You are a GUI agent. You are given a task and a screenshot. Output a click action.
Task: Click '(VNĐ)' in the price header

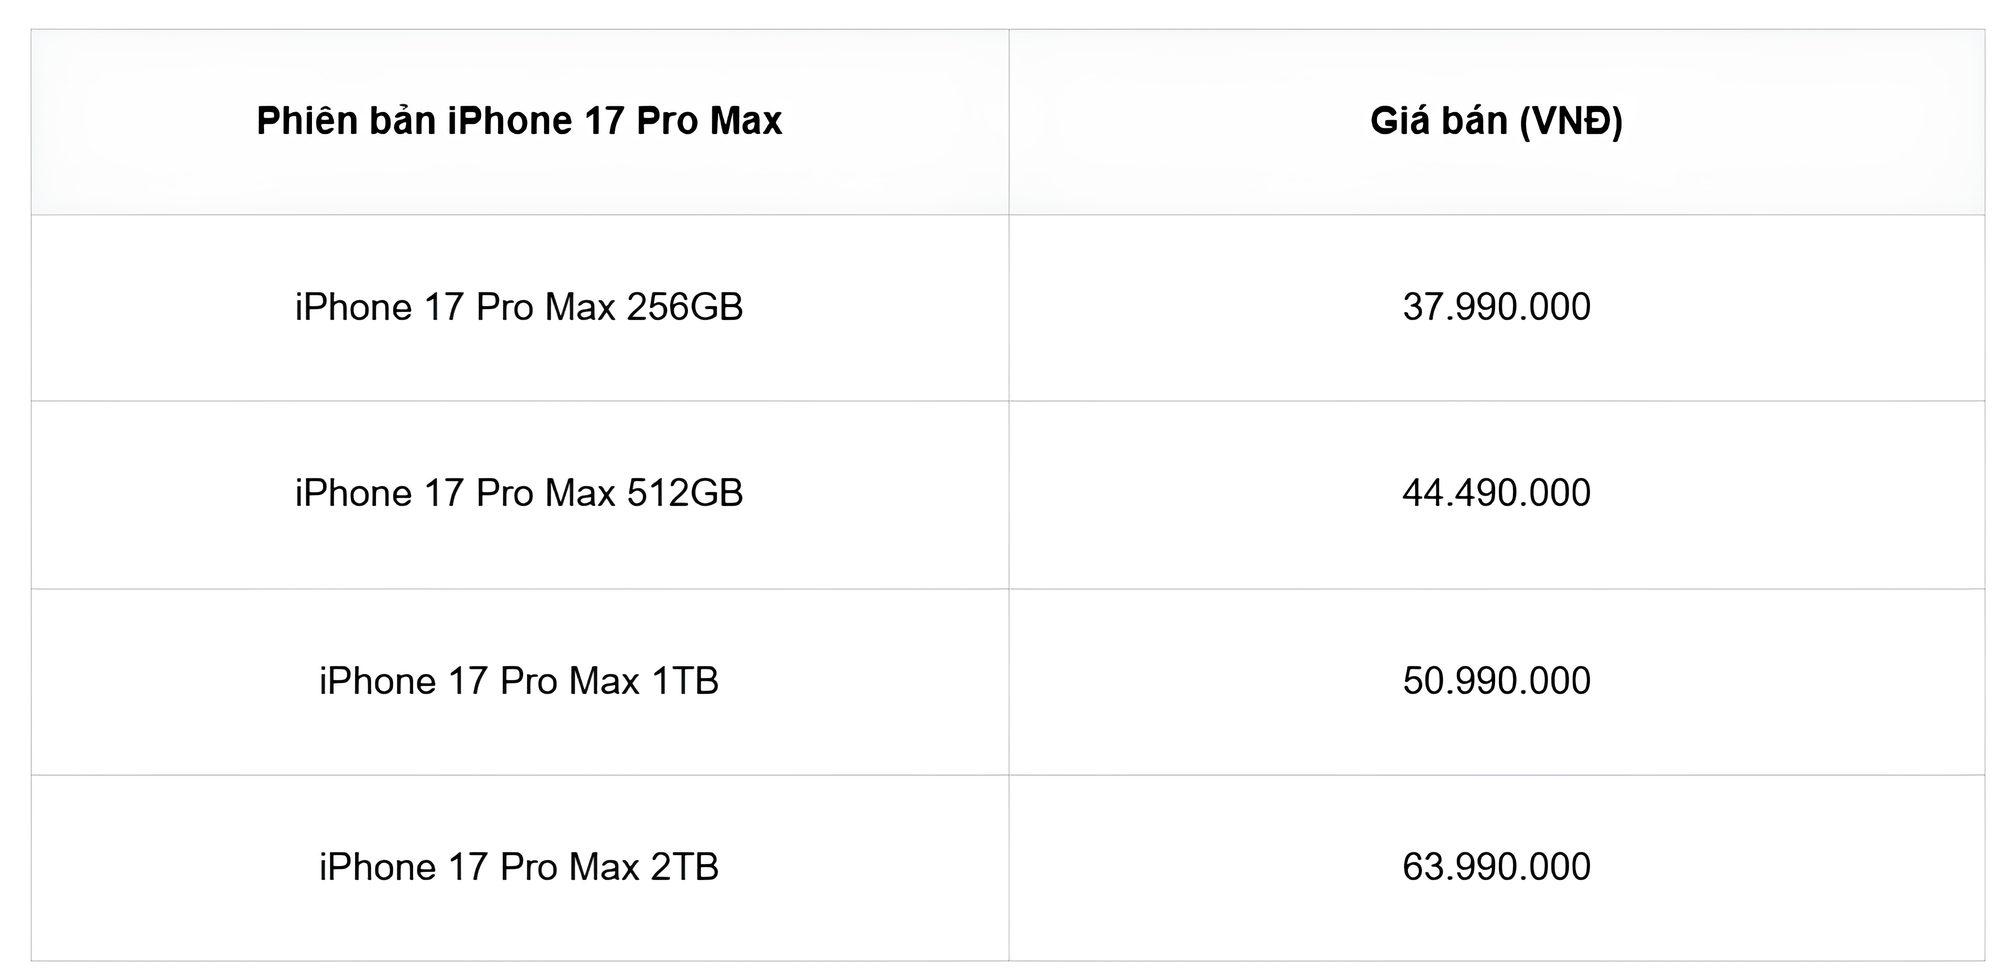[1570, 121]
